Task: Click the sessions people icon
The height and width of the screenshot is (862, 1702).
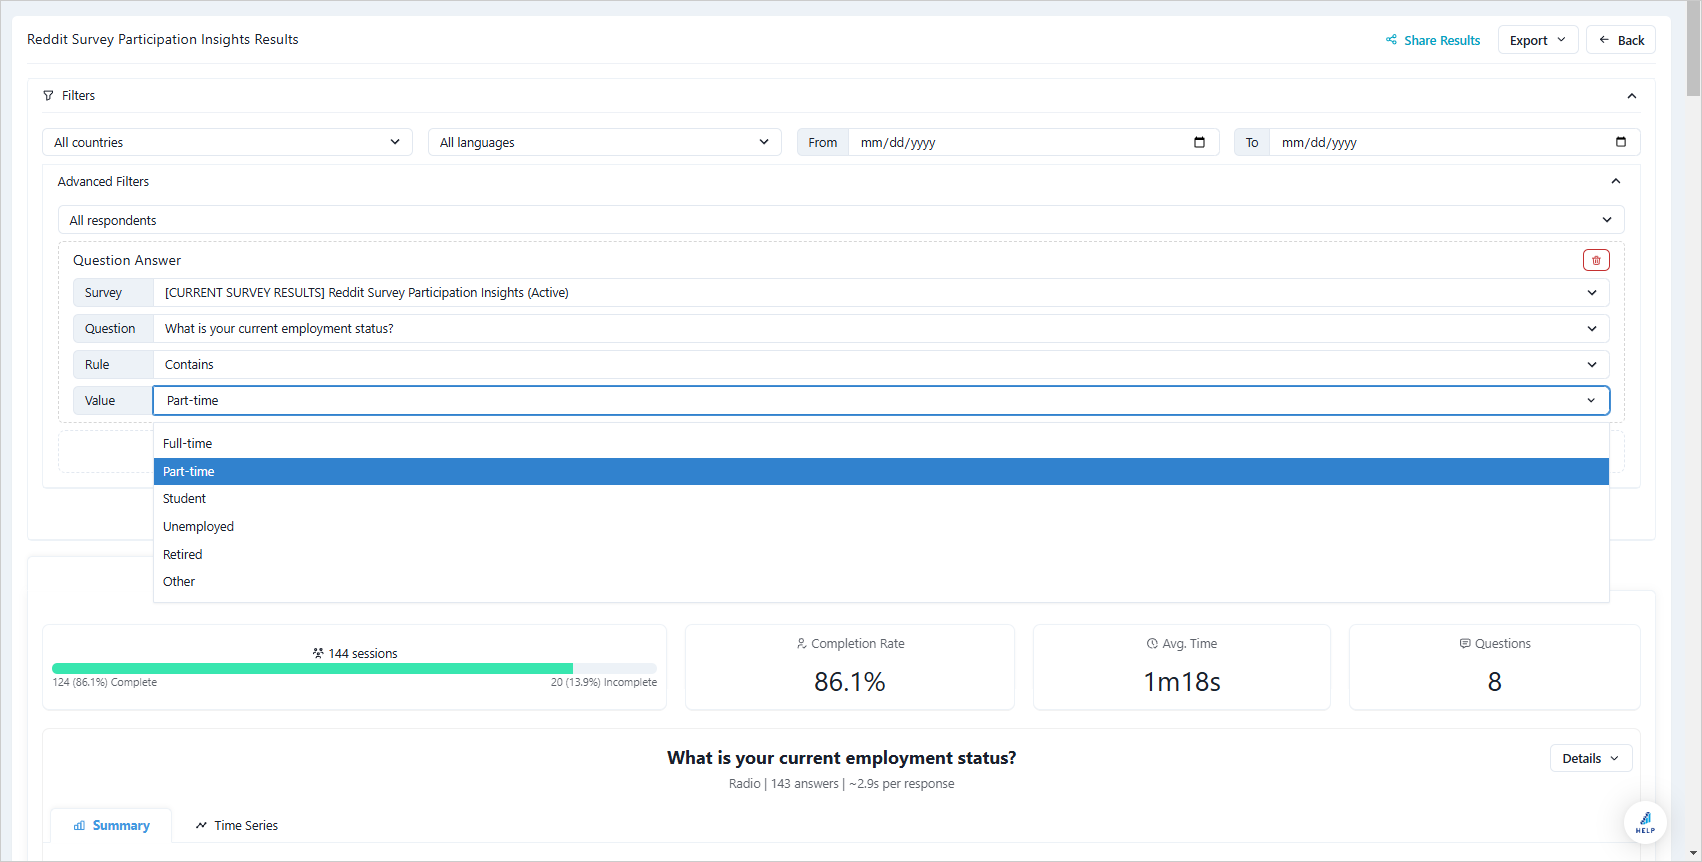Action: pyautogui.click(x=318, y=653)
